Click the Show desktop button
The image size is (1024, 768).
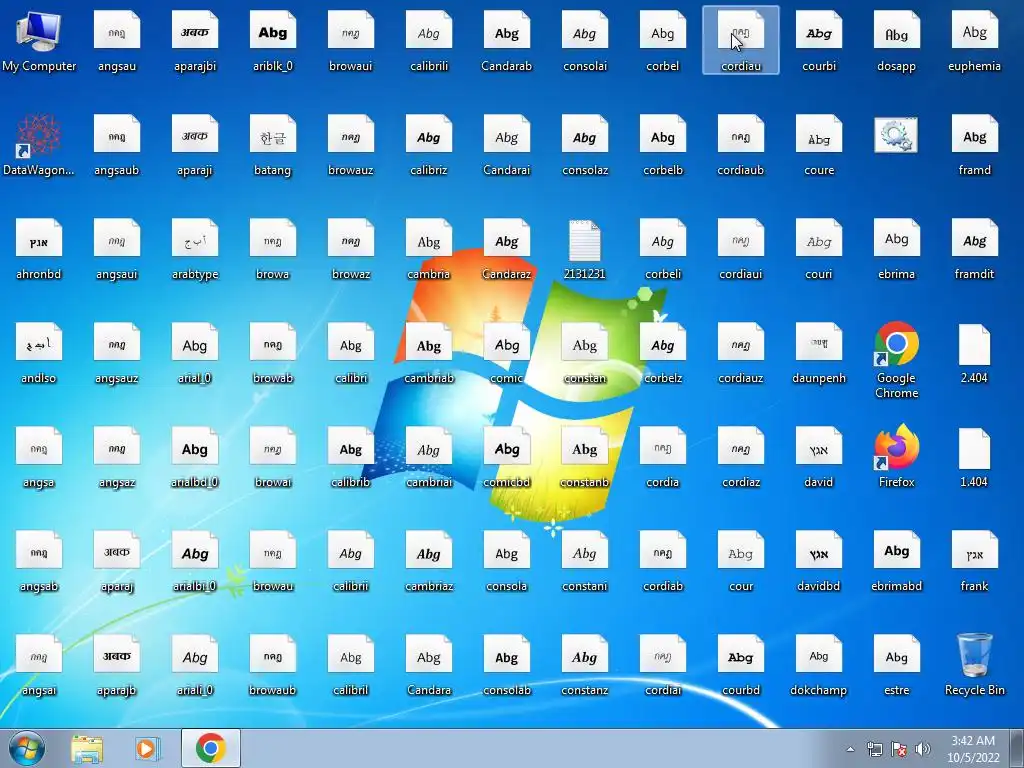(1017, 748)
